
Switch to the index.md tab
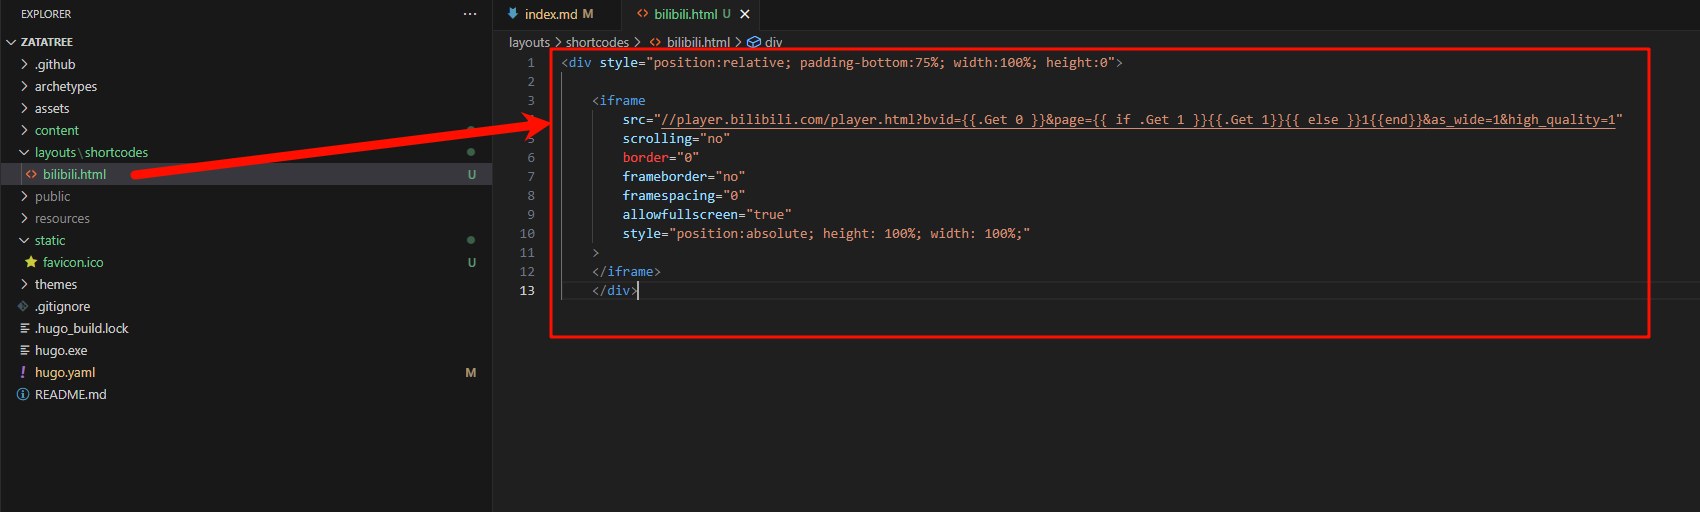[x=557, y=14]
